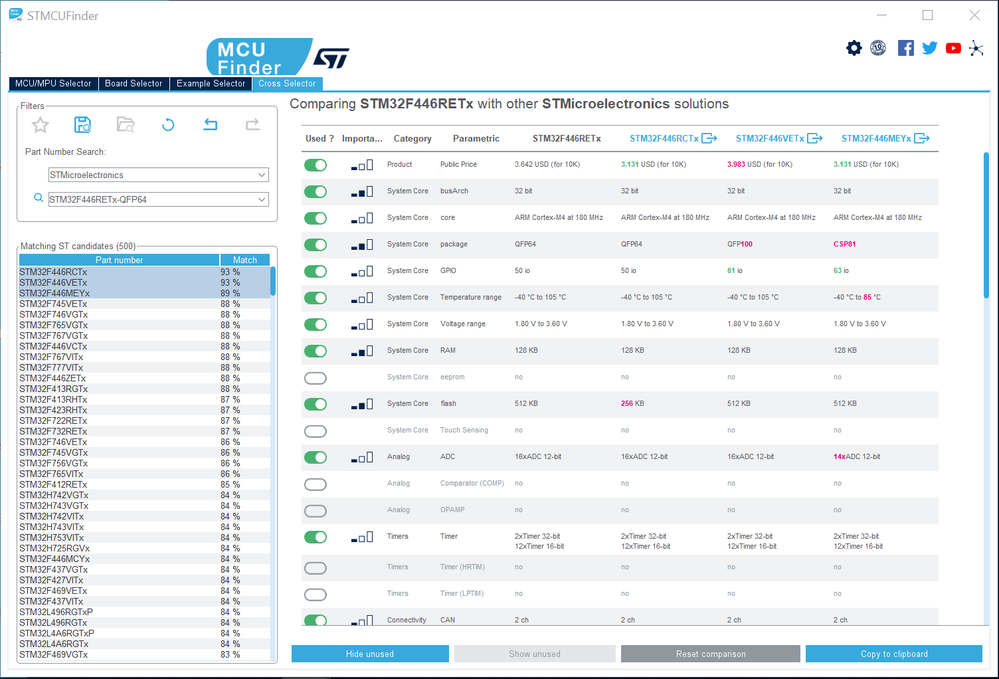Set importance level icon for Public Price row

tap(362, 166)
